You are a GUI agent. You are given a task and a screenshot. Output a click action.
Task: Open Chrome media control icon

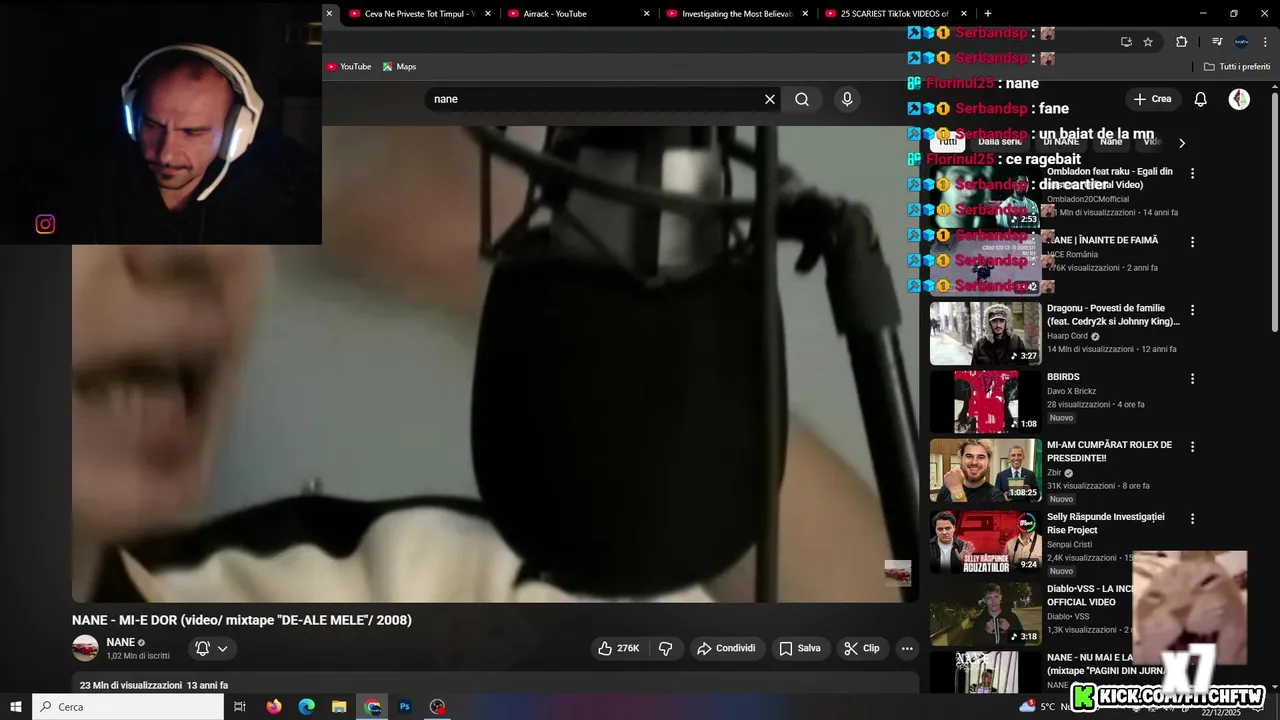pyautogui.click(x=1217, y=42)
